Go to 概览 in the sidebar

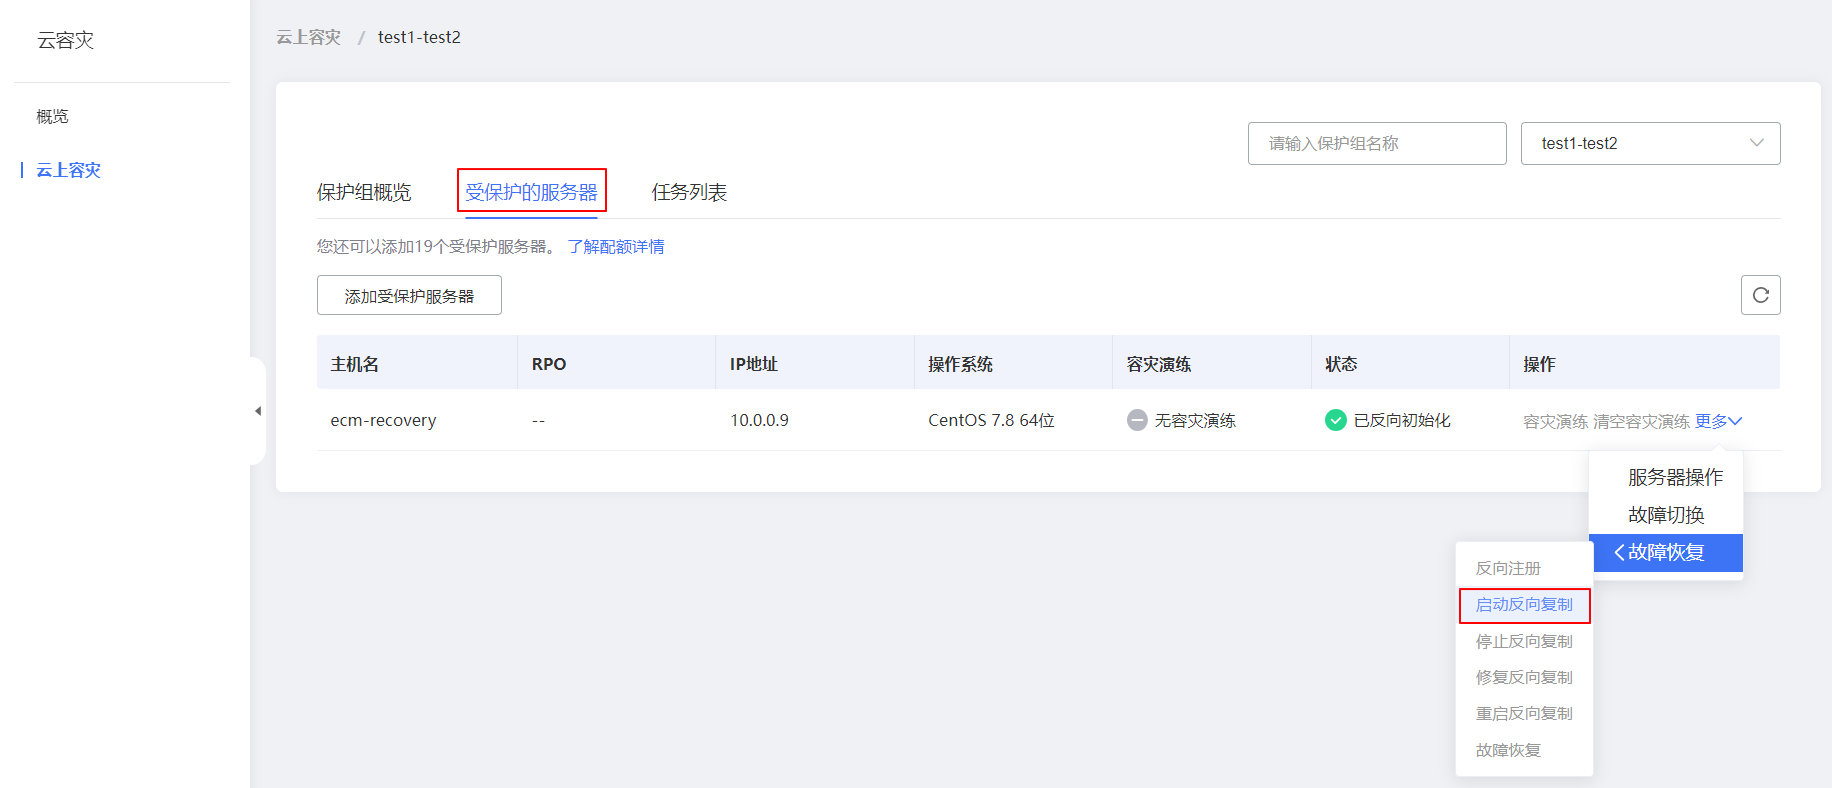(53, 116)
